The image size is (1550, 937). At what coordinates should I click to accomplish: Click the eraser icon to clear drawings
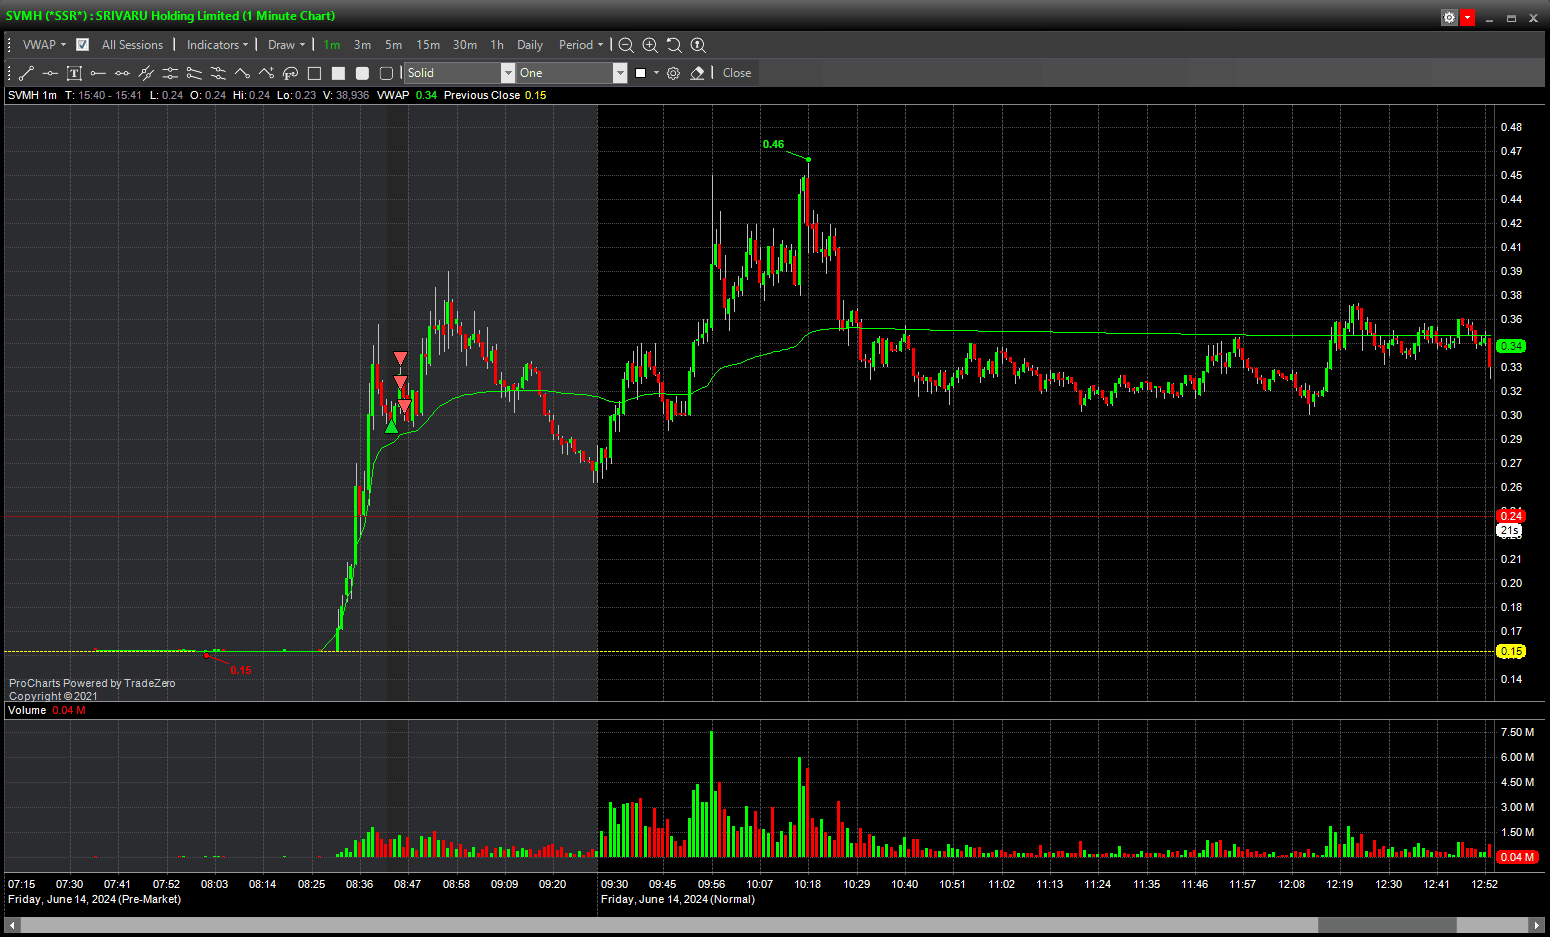click(x=697, y=73)
